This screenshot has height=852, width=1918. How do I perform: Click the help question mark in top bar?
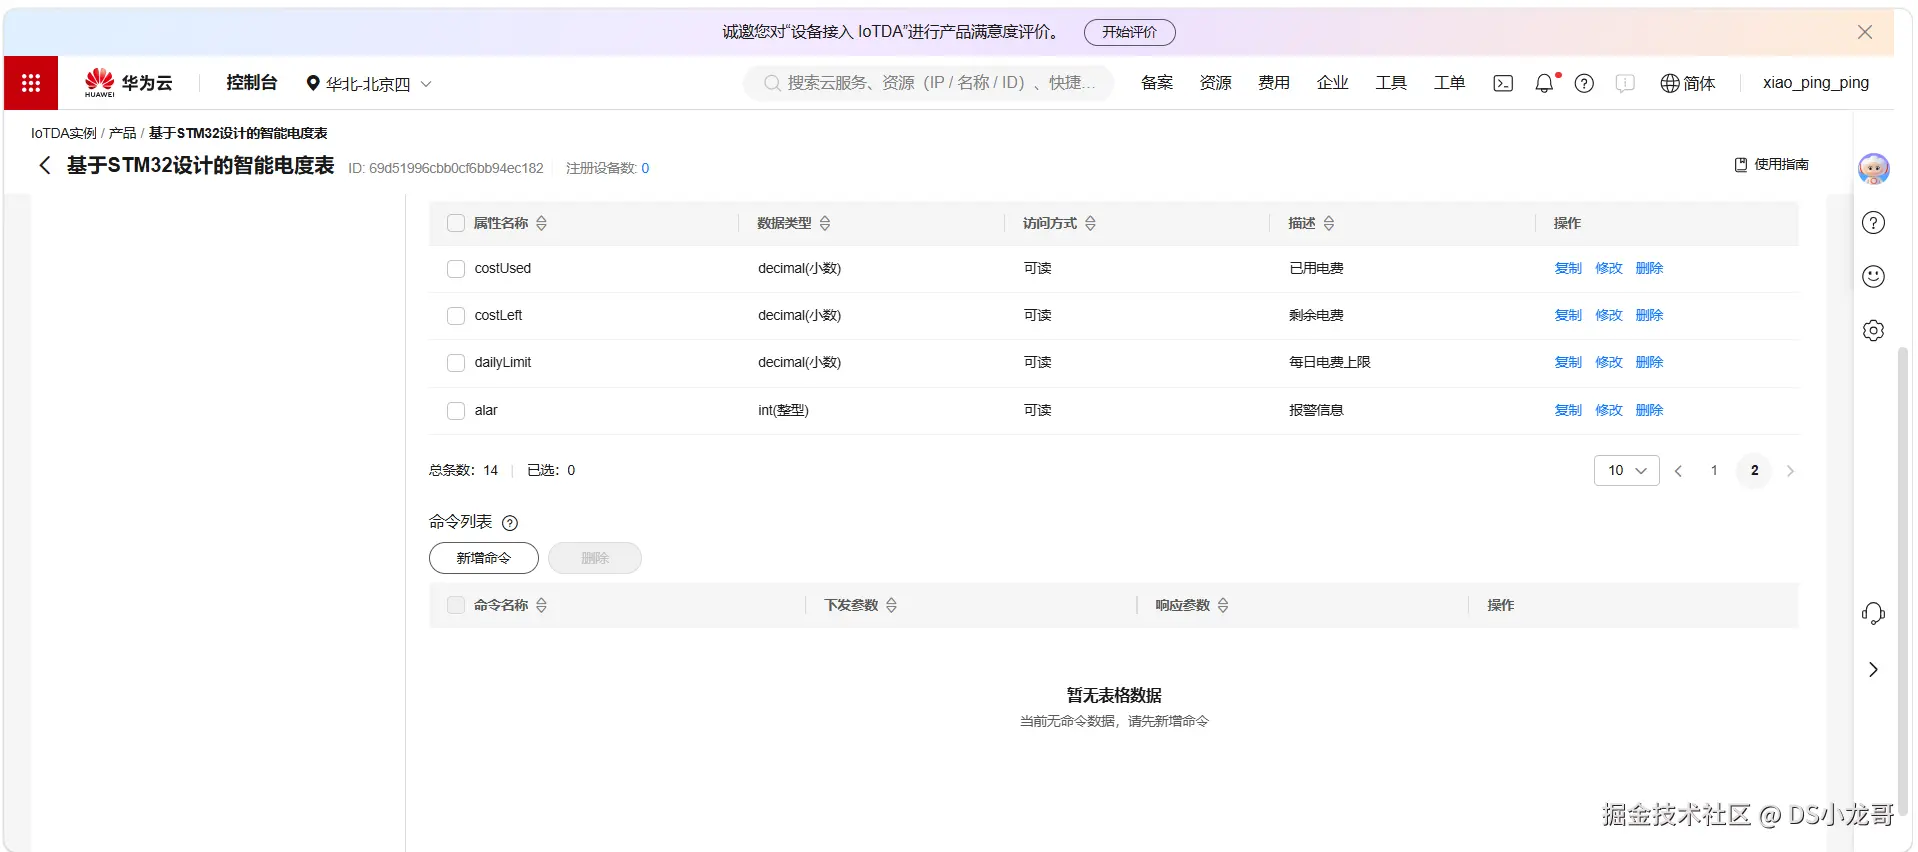1584,83
